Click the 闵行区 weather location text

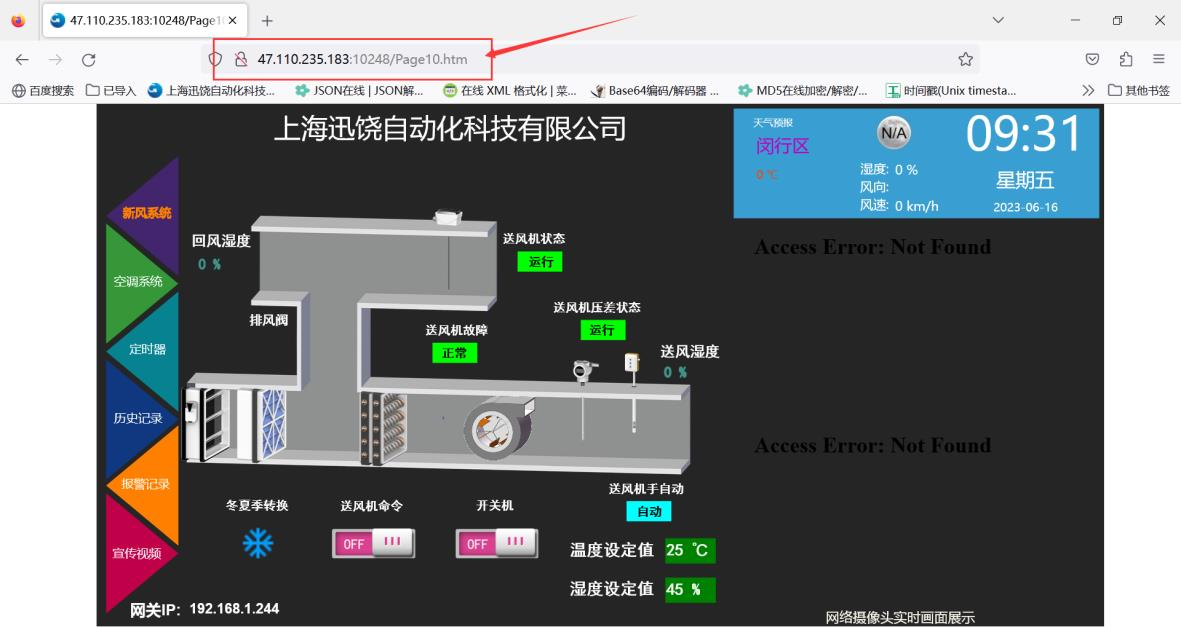(x=783, y=146)
